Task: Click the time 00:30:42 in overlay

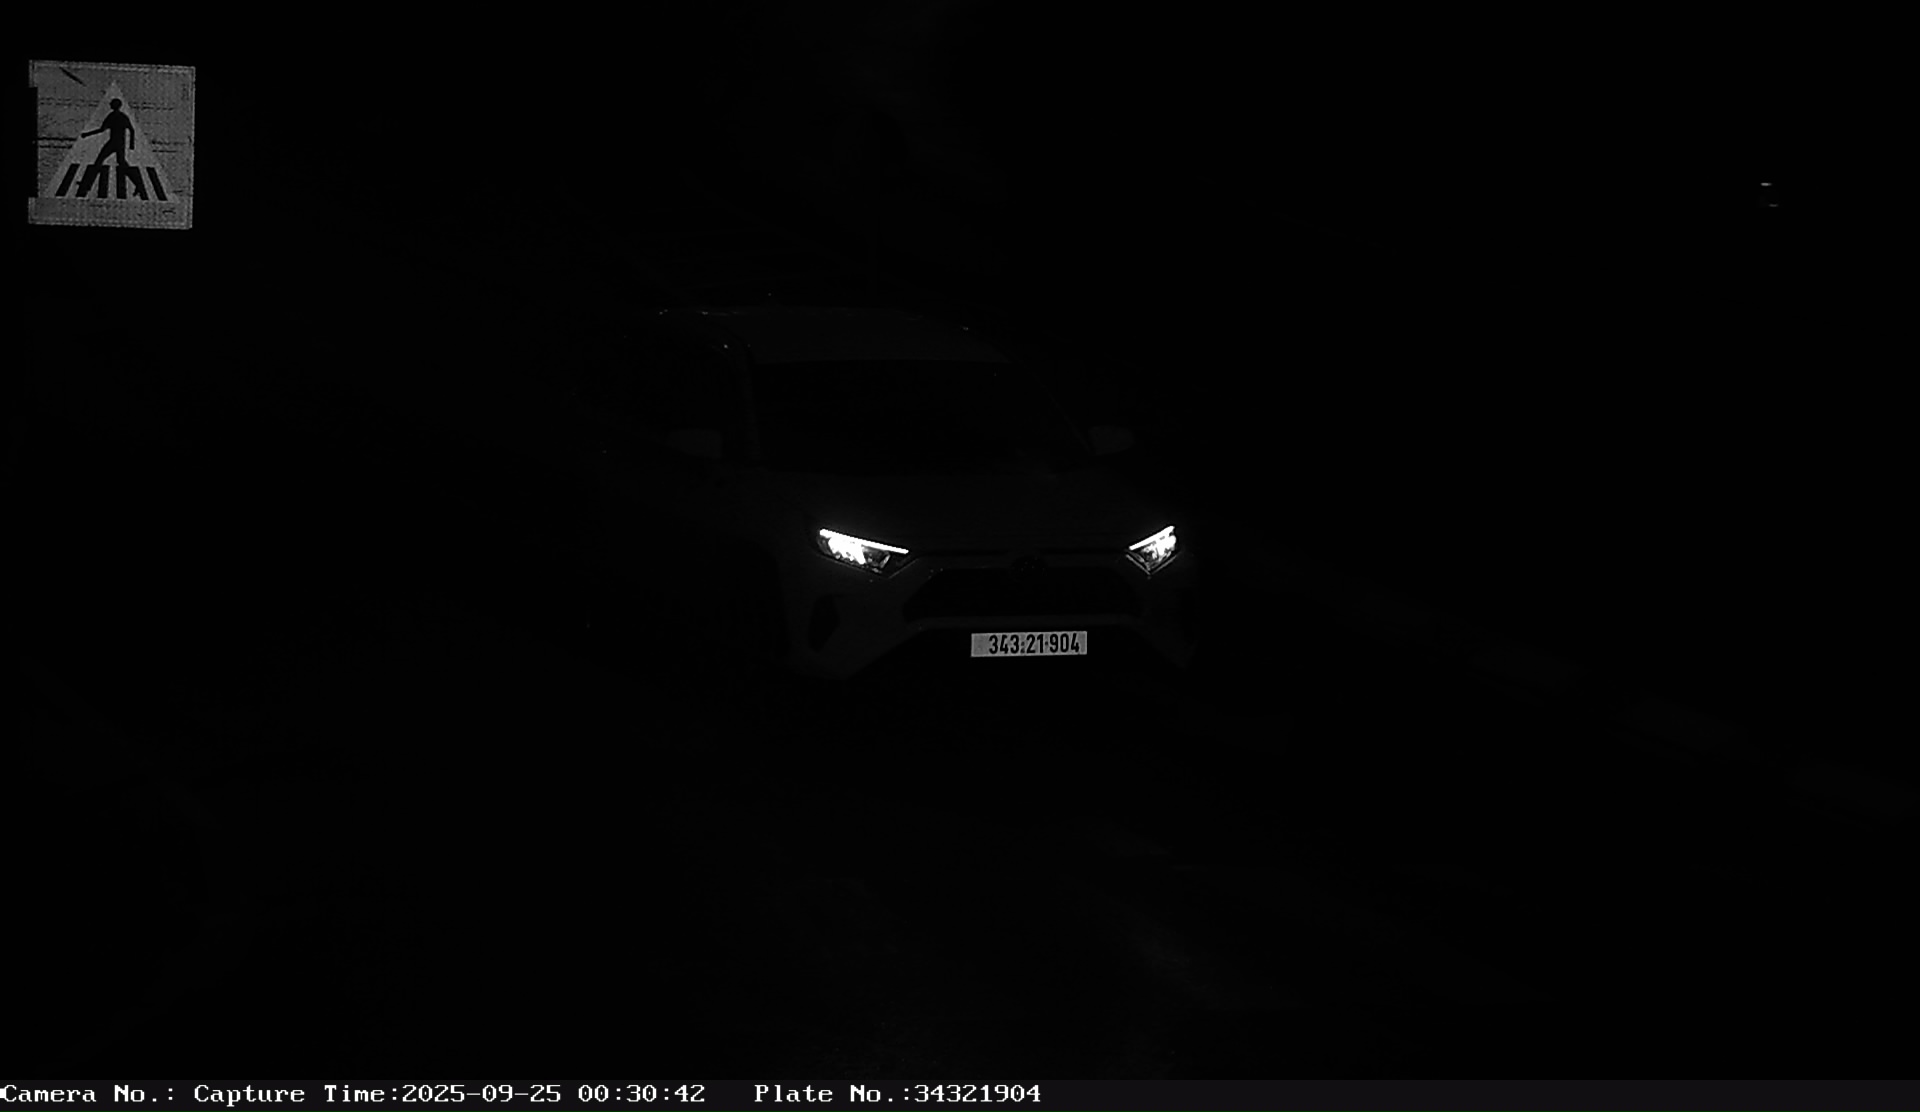Action: 641,1094
